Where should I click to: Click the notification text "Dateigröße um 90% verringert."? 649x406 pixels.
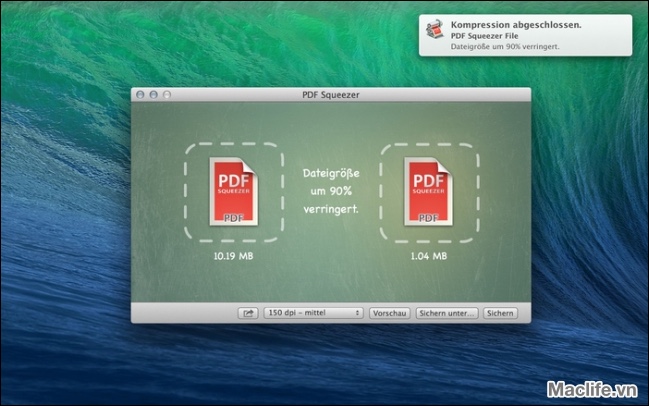click(x=504, y=47)
